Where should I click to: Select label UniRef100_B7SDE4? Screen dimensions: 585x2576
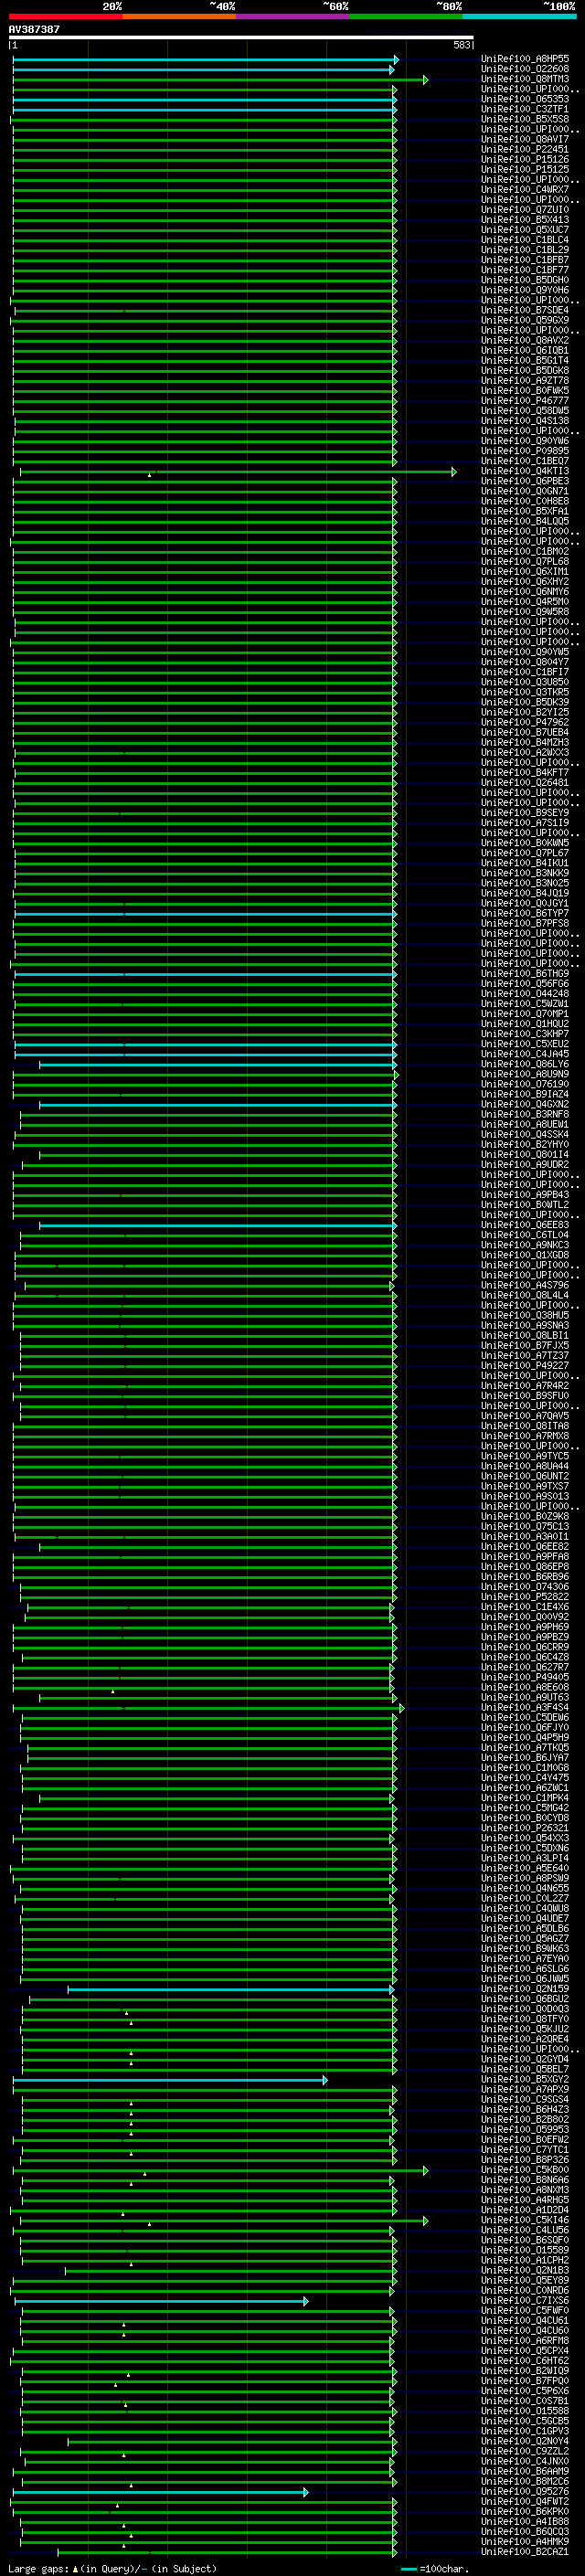click(x=525, y=310)
